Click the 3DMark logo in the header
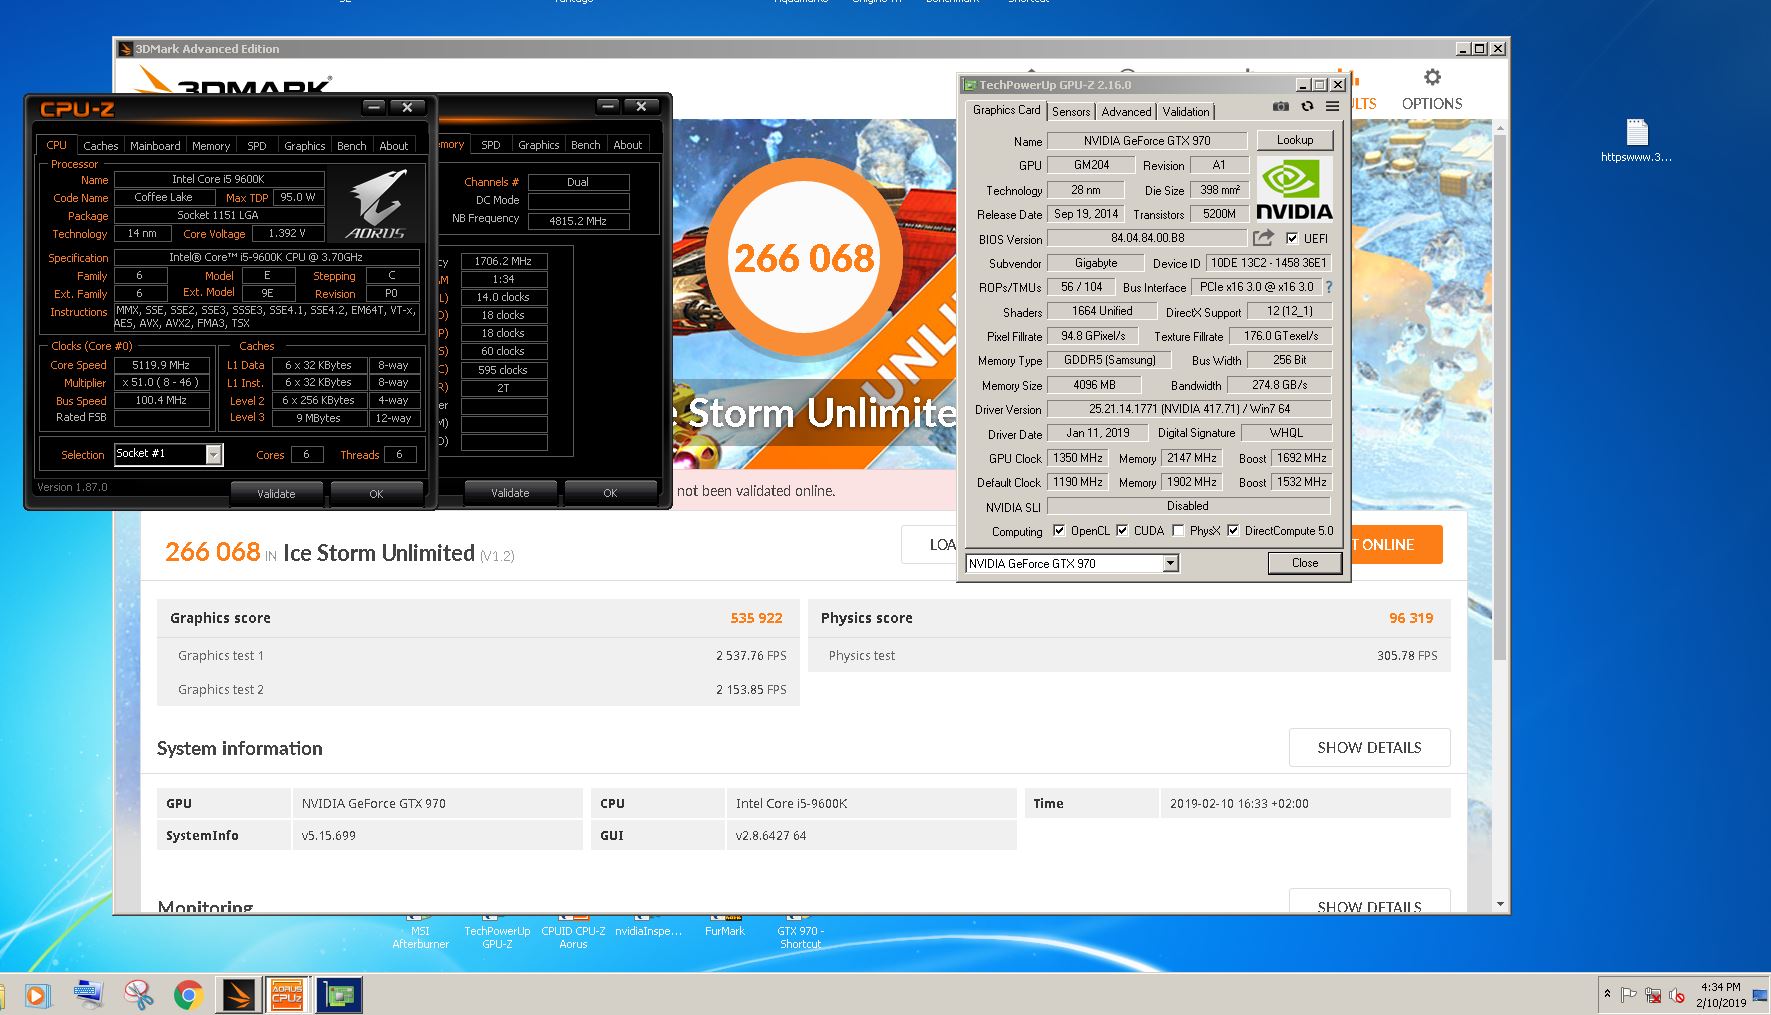 point(234,81)
